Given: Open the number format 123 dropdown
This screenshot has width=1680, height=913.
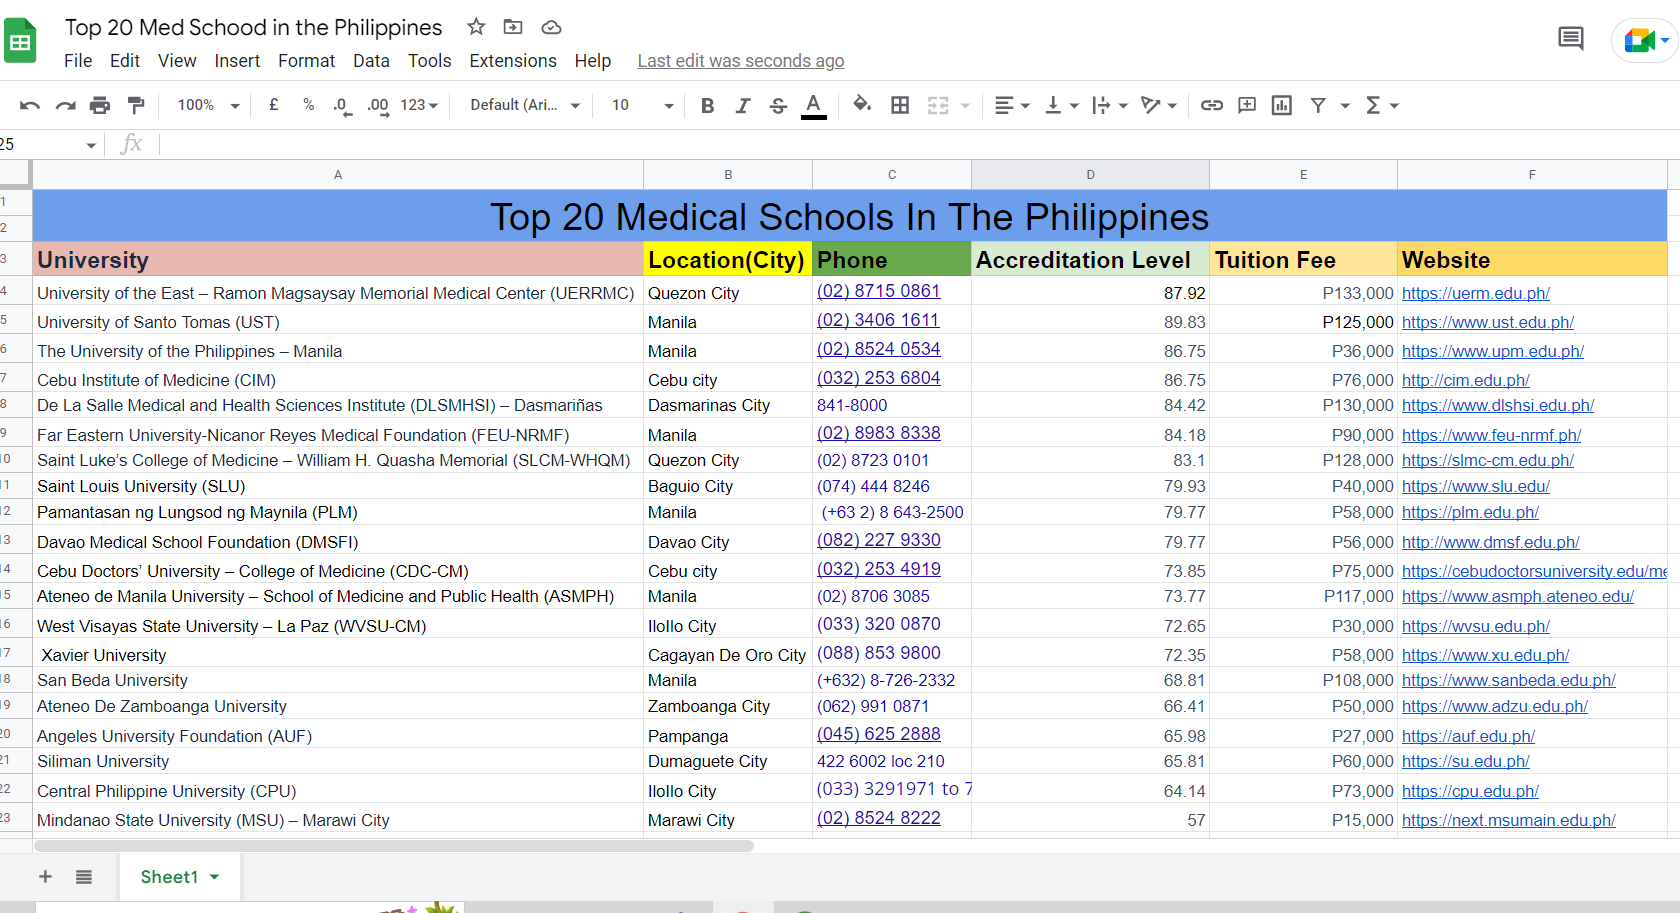Looking at the screenshot, I should pyautogui.click(x=419, y=105).
